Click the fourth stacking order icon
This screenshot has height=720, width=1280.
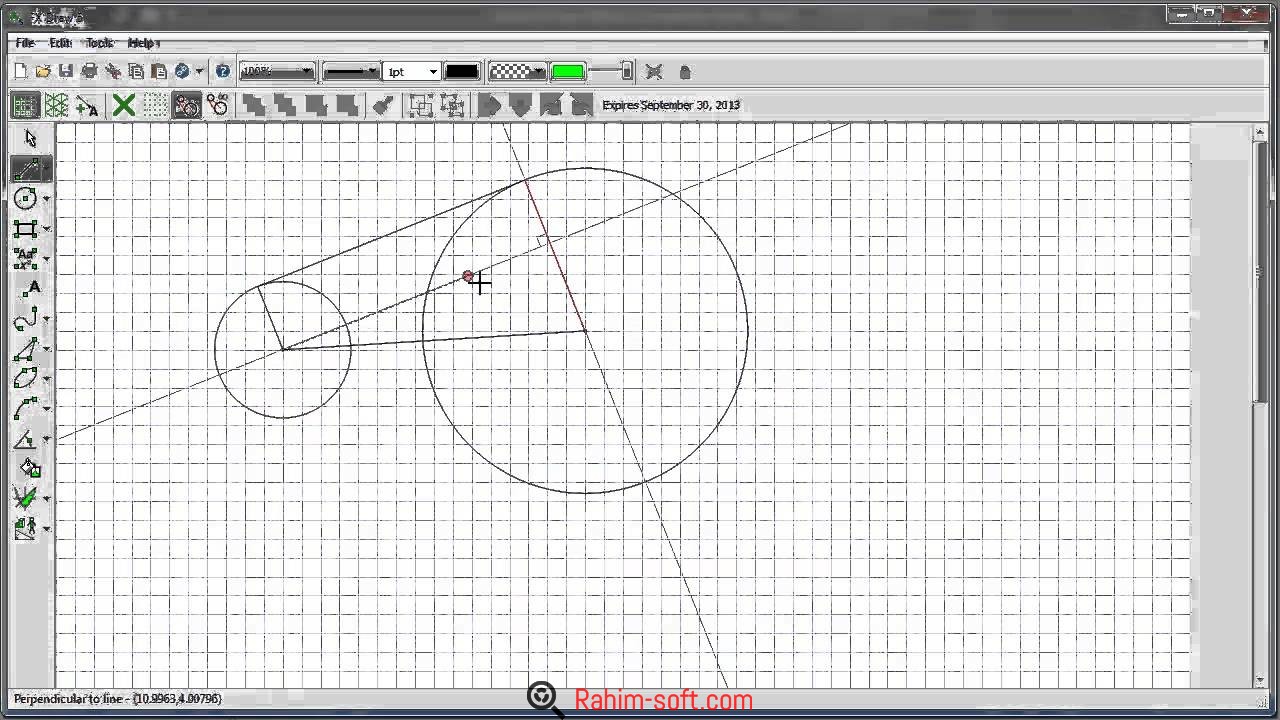click(347, 105)
